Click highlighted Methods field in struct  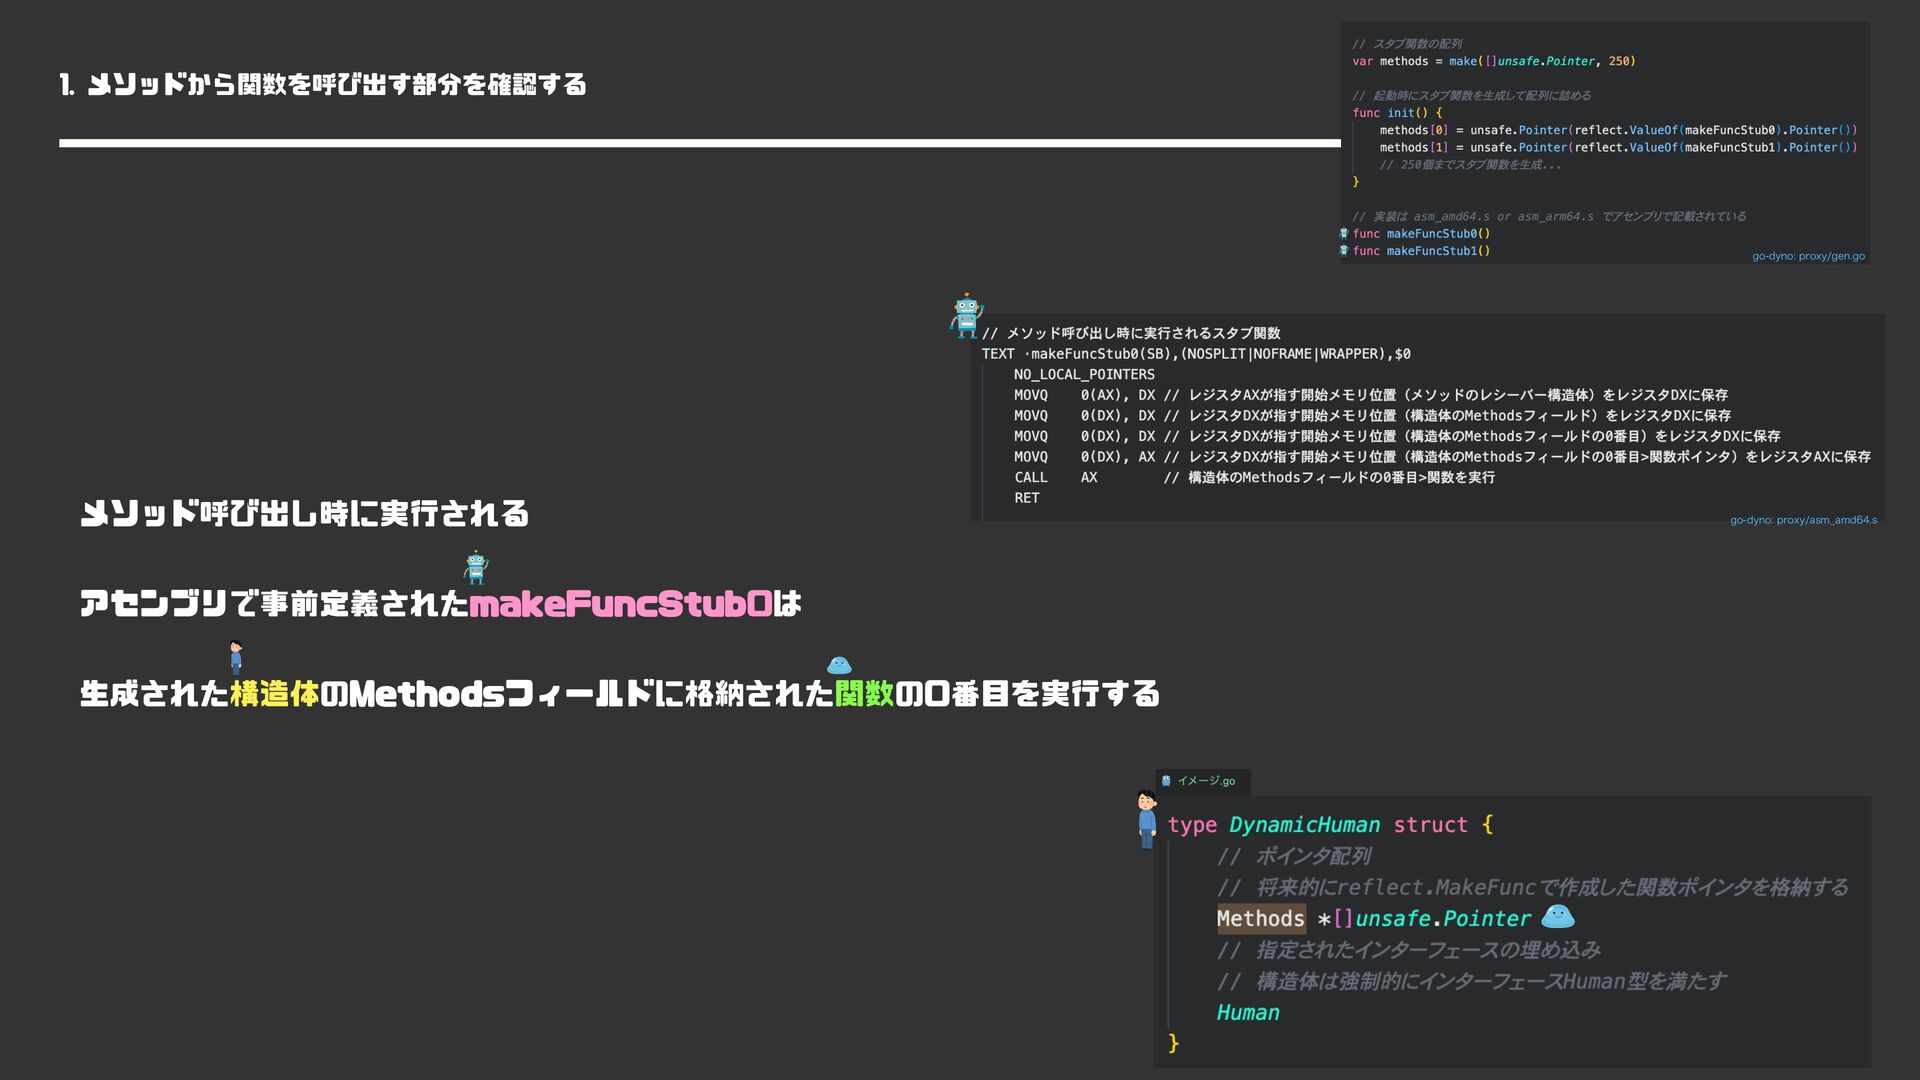coord(1260,918)
